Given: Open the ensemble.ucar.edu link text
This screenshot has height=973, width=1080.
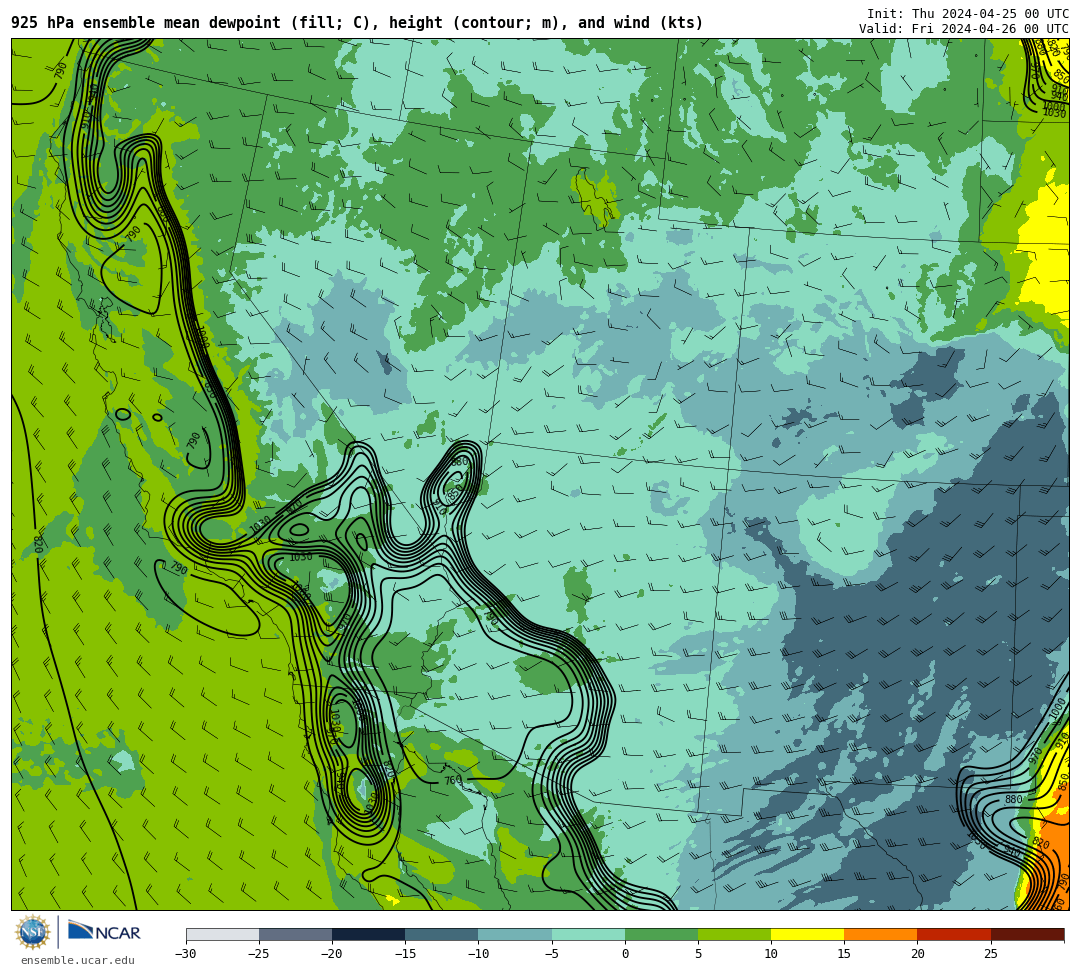Looking at the screenshot, I should [78, 960].
